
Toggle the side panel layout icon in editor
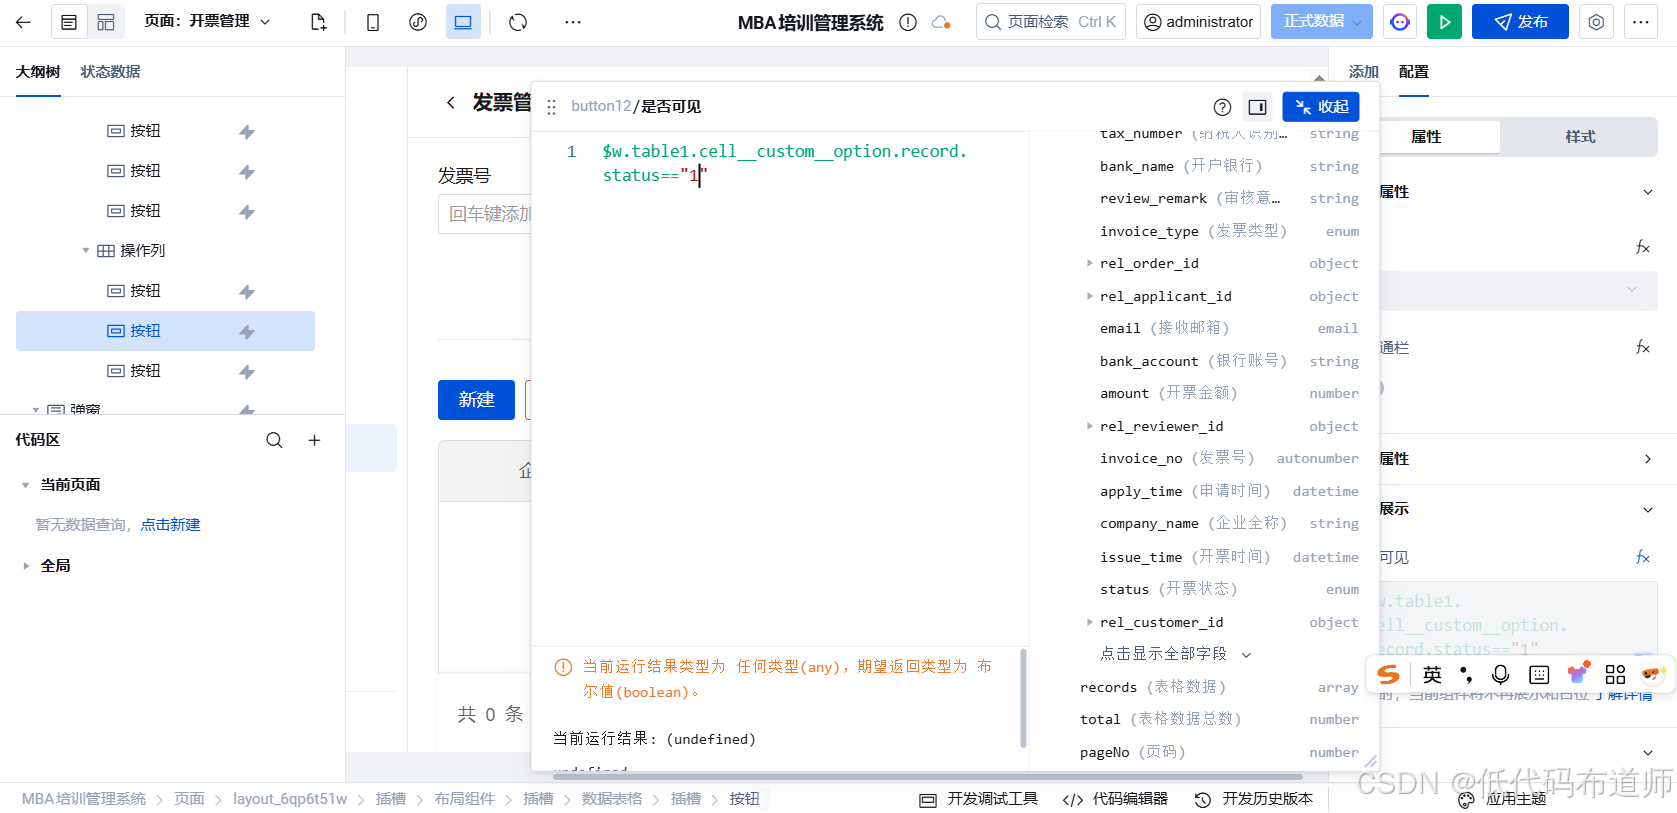click(x=1258, y=107)
